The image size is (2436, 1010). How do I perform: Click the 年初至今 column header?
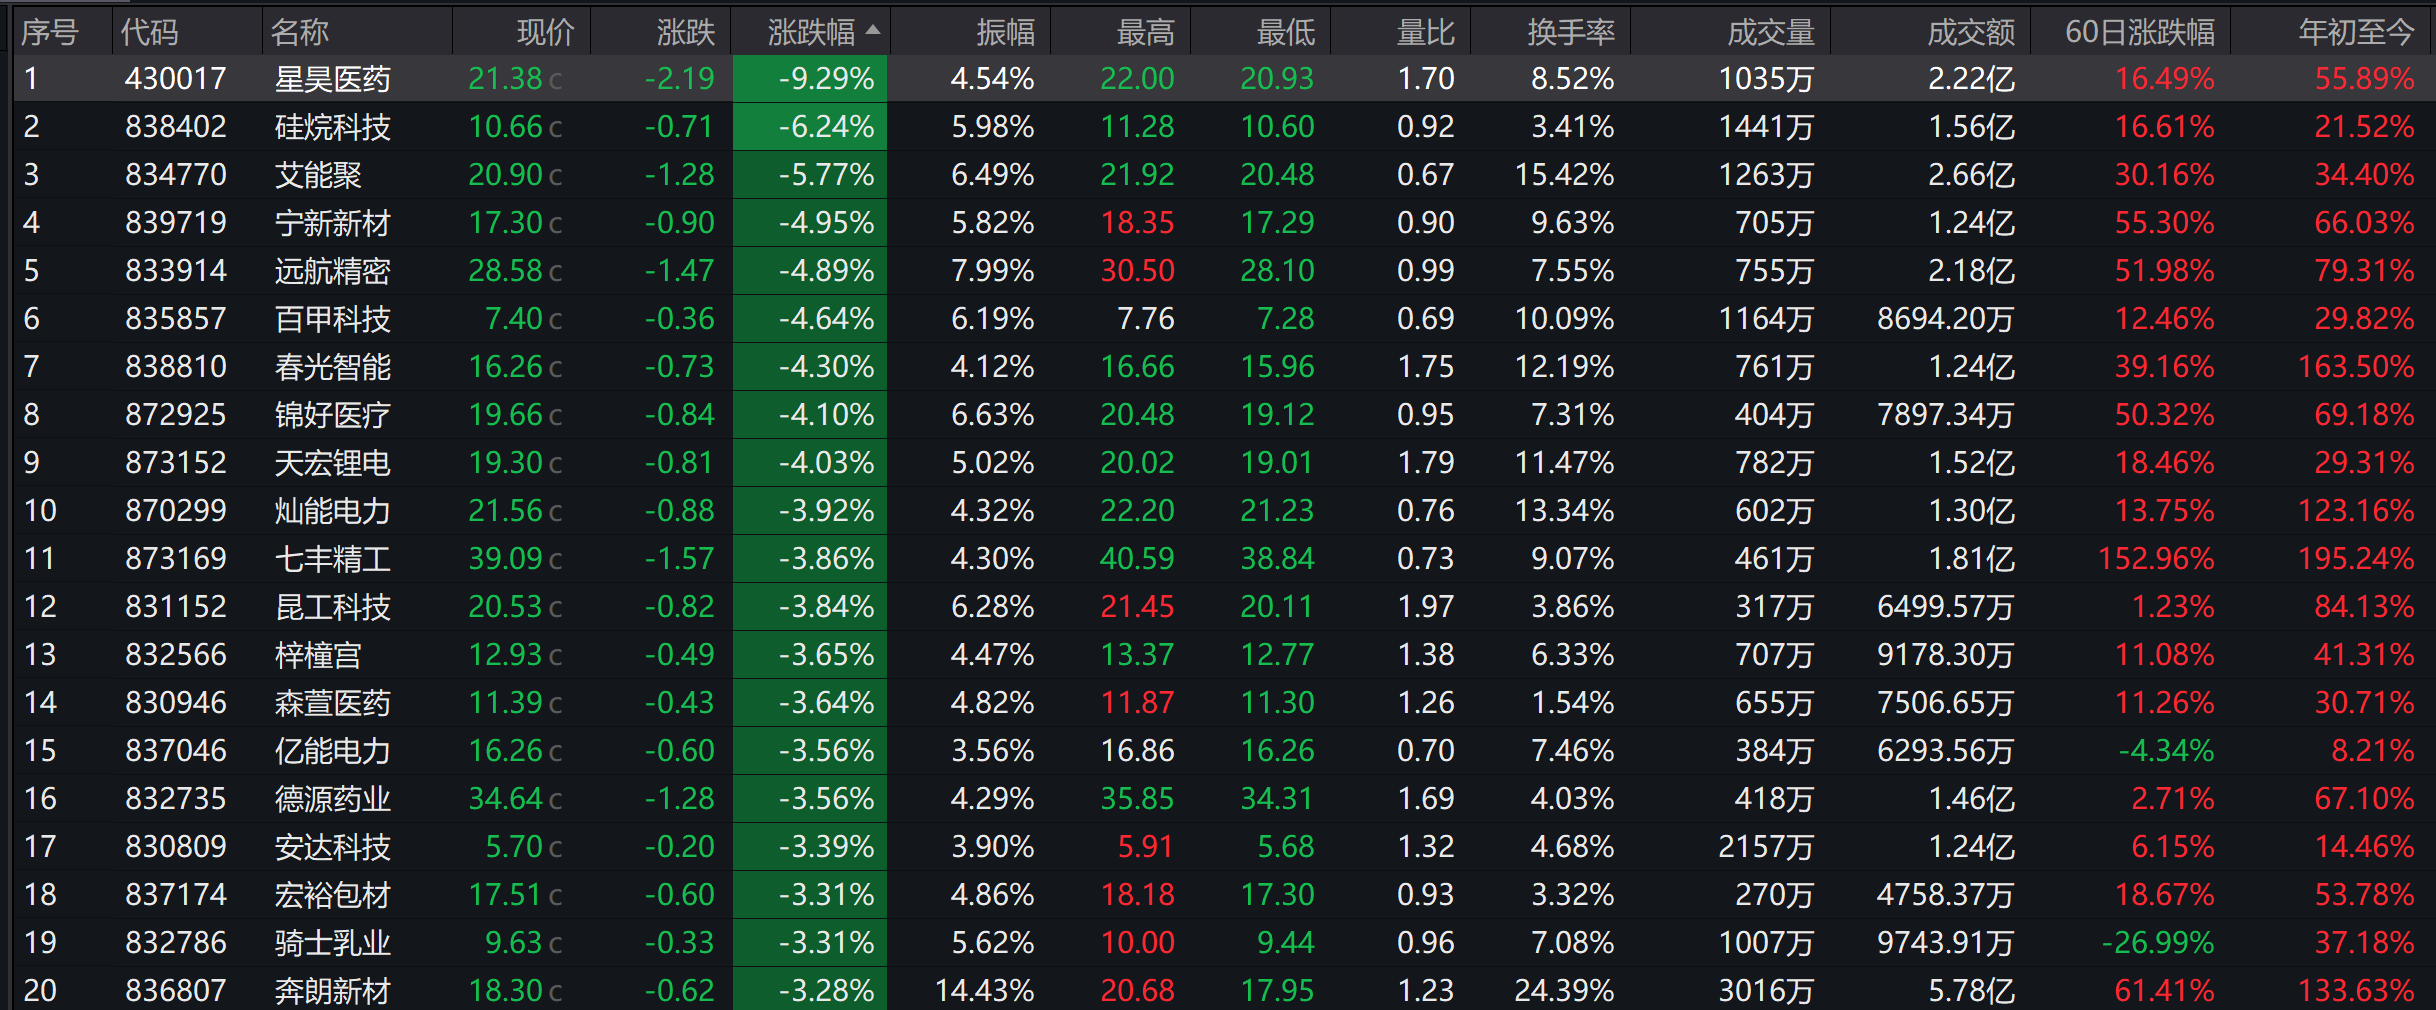pyautogui.click(x=2357, y=32)
